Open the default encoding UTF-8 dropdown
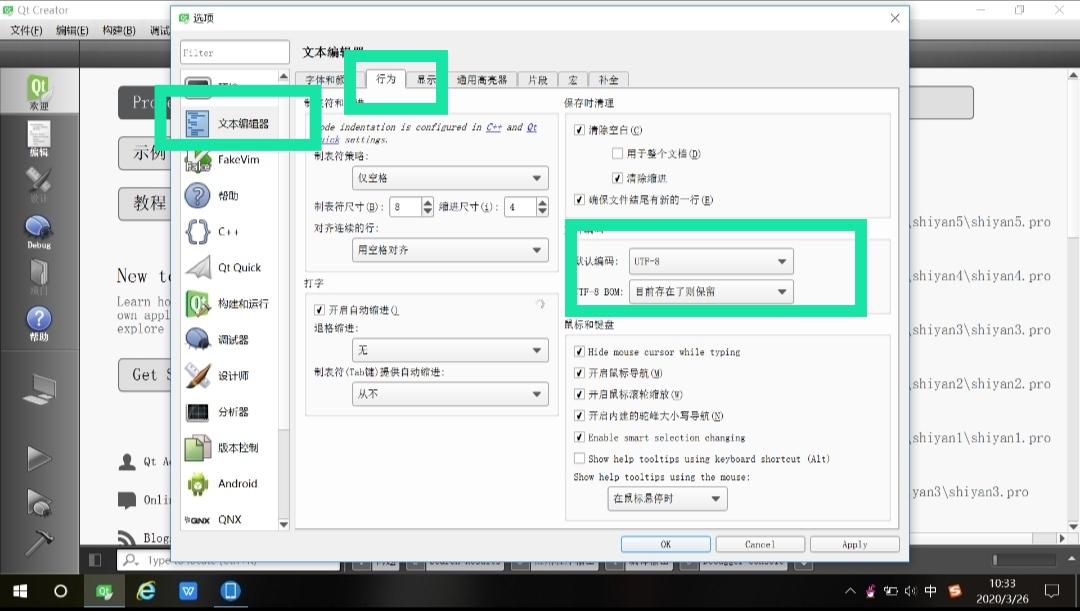This screenshot has width=1080, height=611. pos(711,261)
